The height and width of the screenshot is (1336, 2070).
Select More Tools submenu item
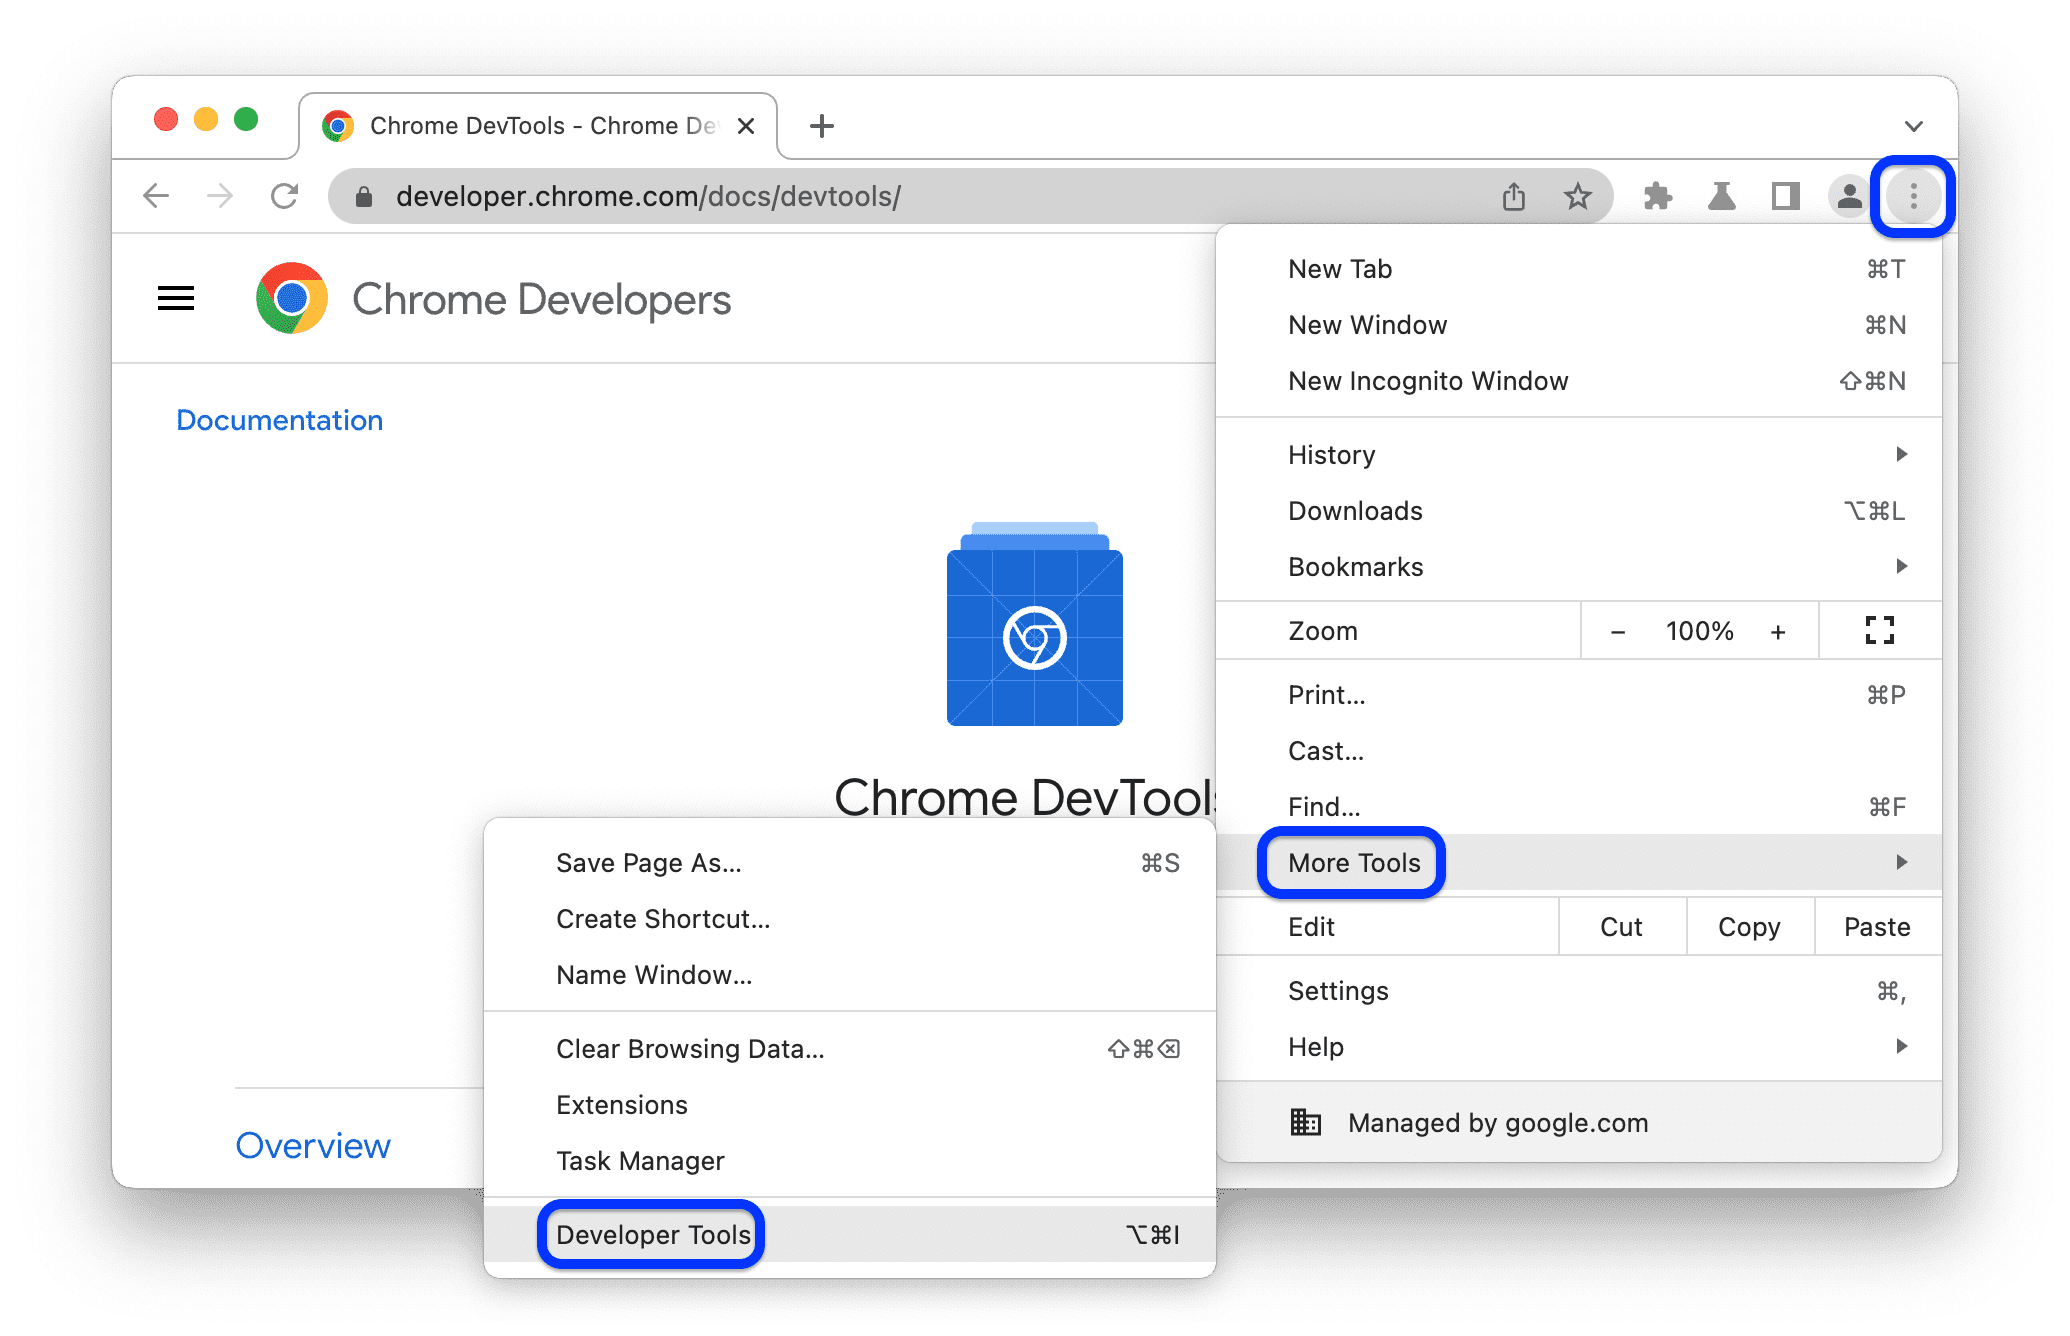coord(1353,863)
